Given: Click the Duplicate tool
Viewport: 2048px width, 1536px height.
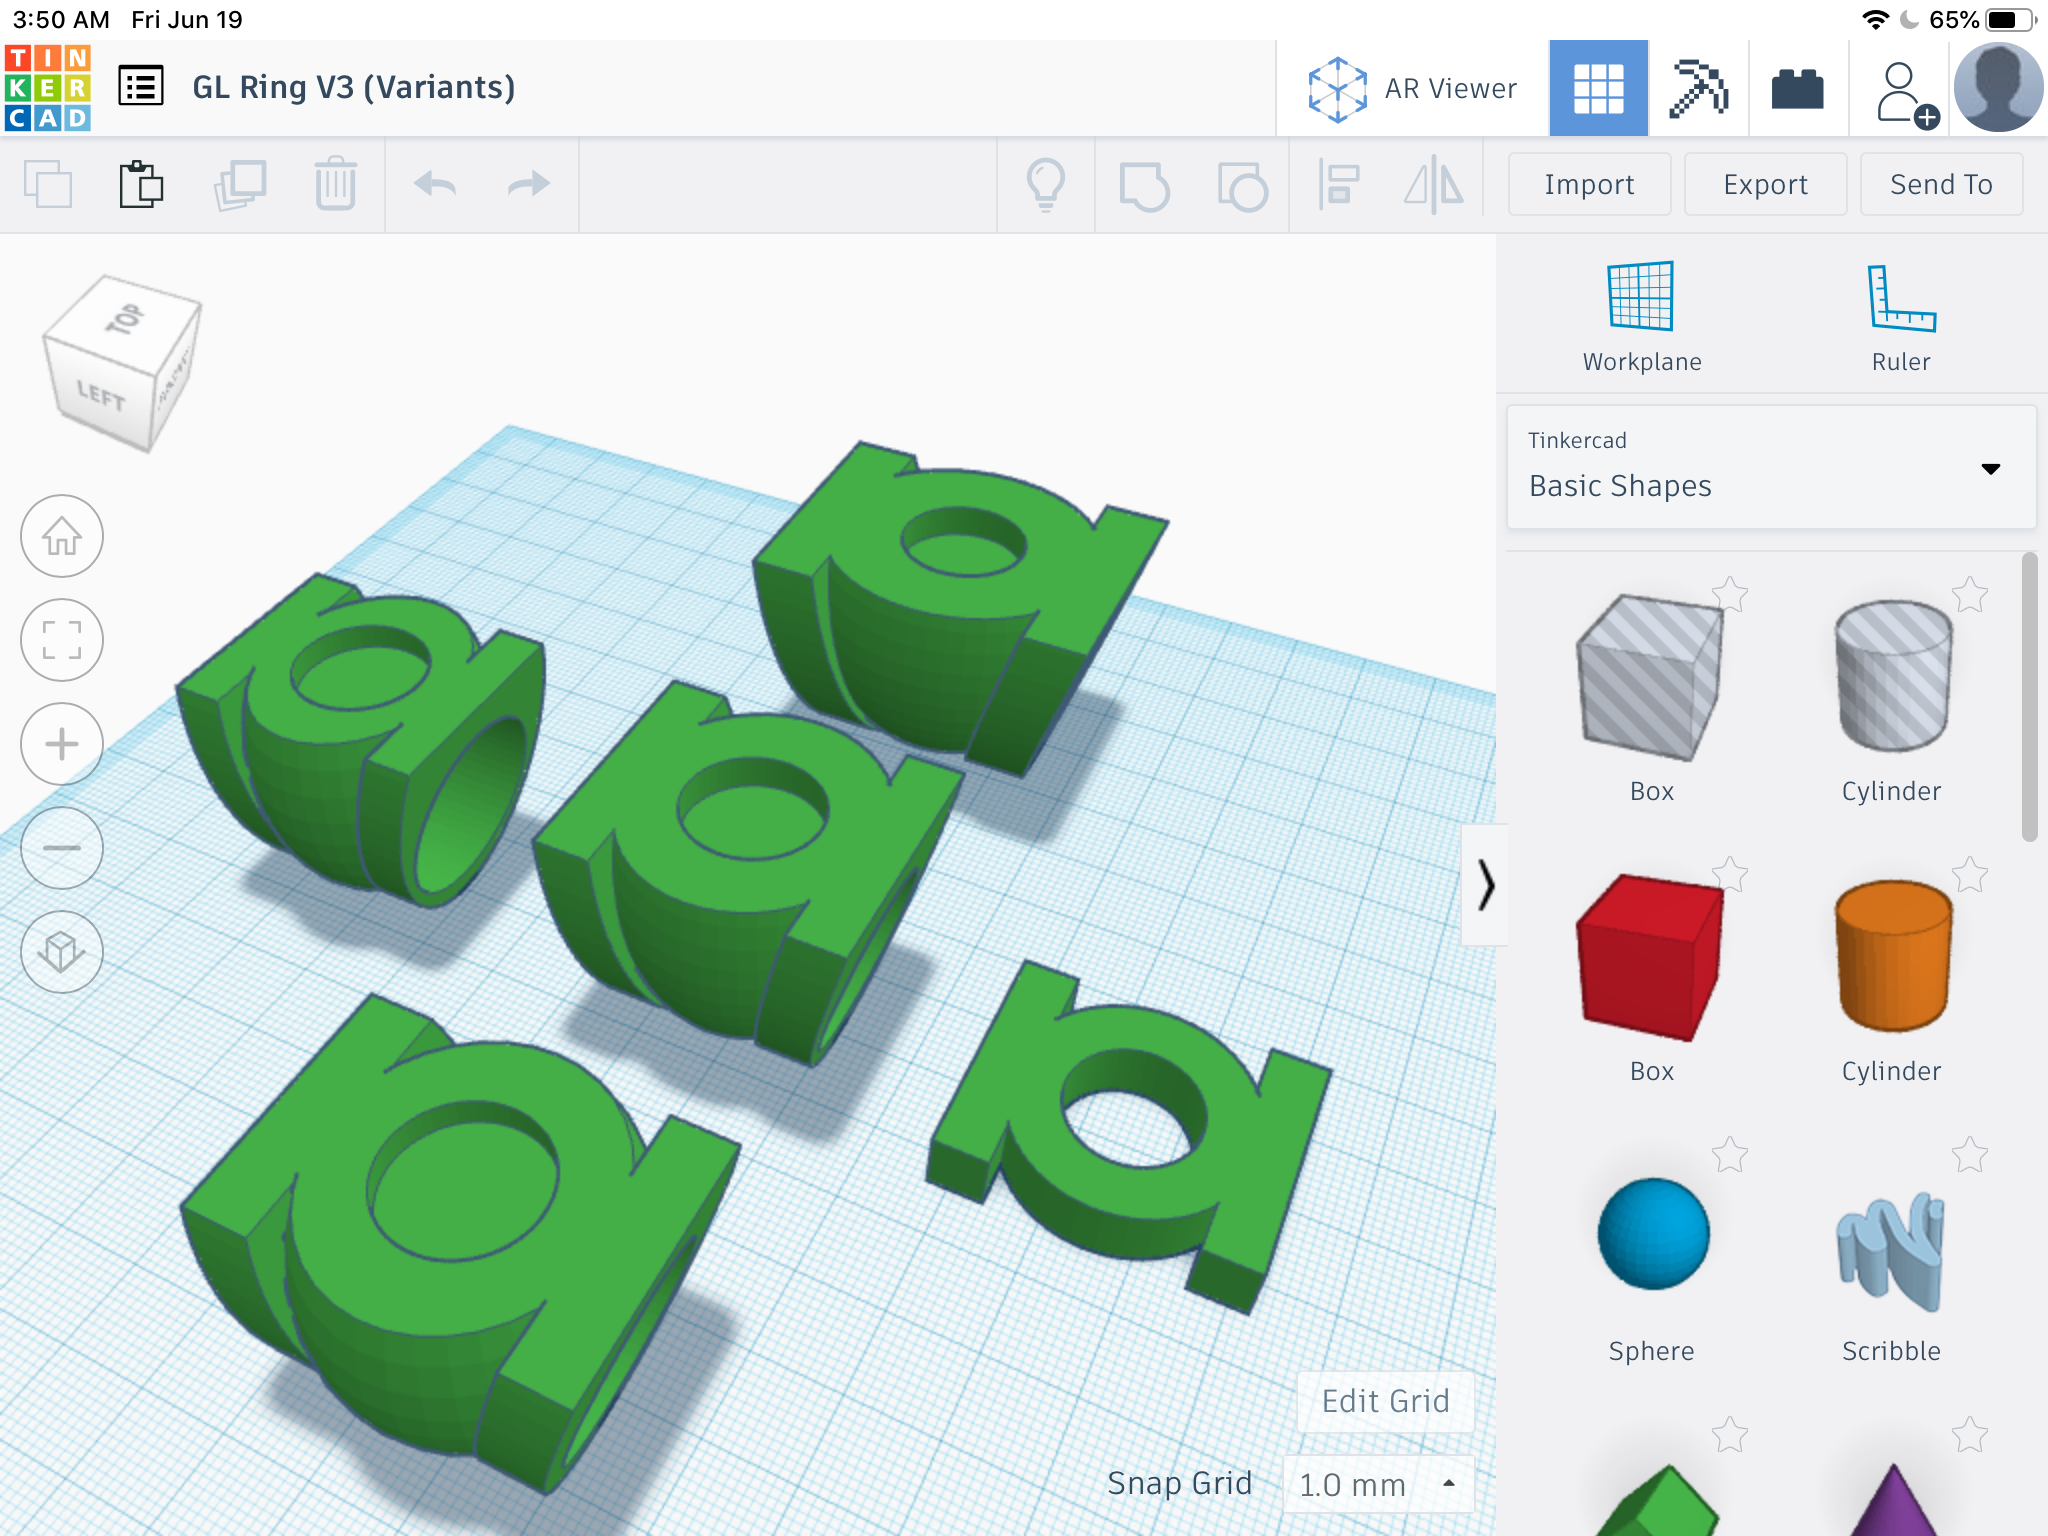Looking at the screenshot, I should tap(240, 185).
